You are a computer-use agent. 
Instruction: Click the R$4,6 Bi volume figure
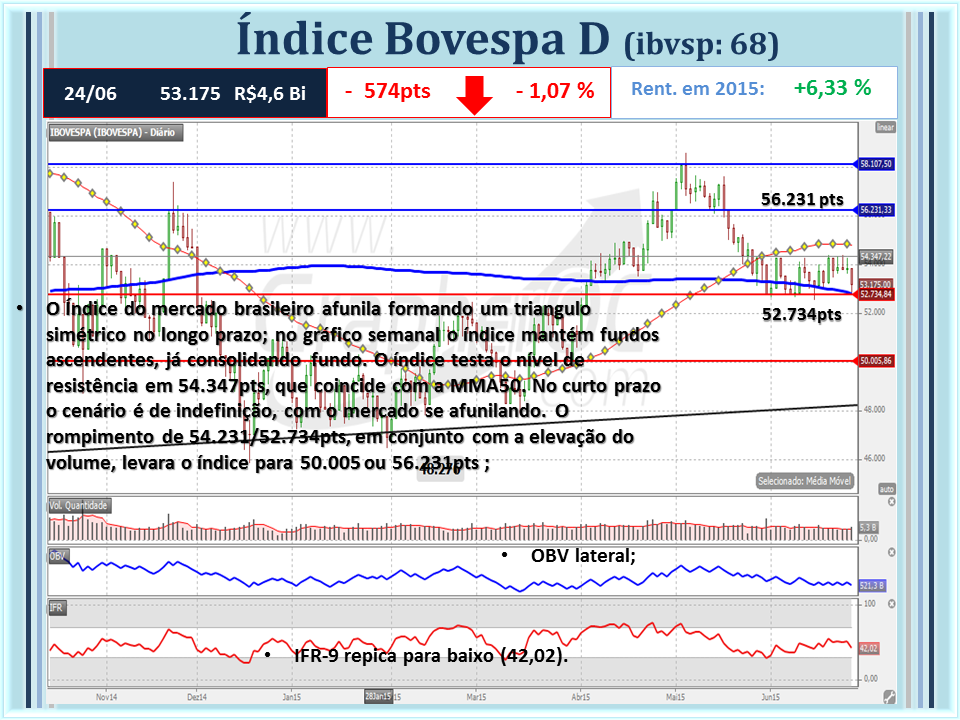pyautogui.click(x=270, y=94)
